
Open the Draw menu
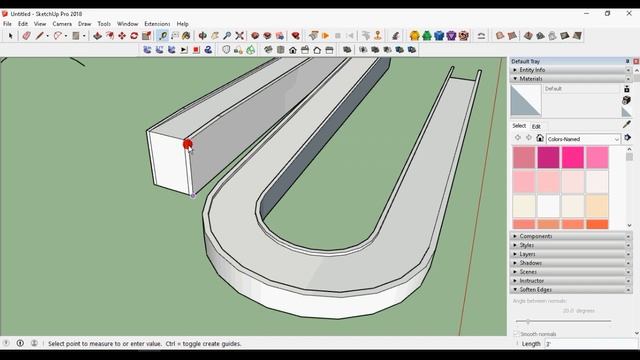(84, 24)
